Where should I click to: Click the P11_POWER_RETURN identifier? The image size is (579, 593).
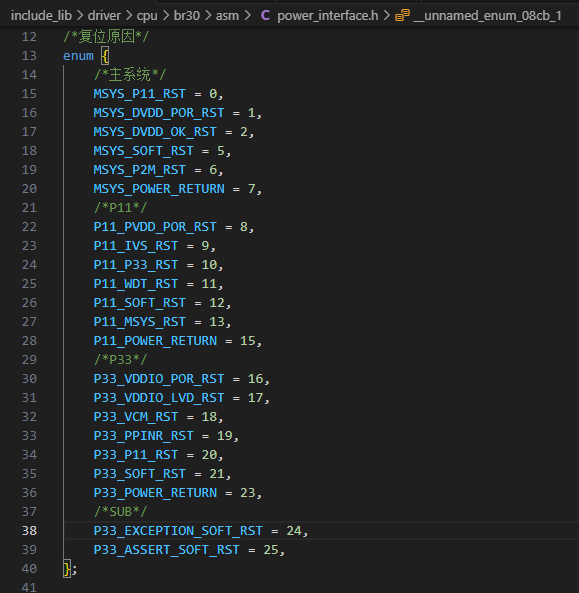(x=155, y=341)
